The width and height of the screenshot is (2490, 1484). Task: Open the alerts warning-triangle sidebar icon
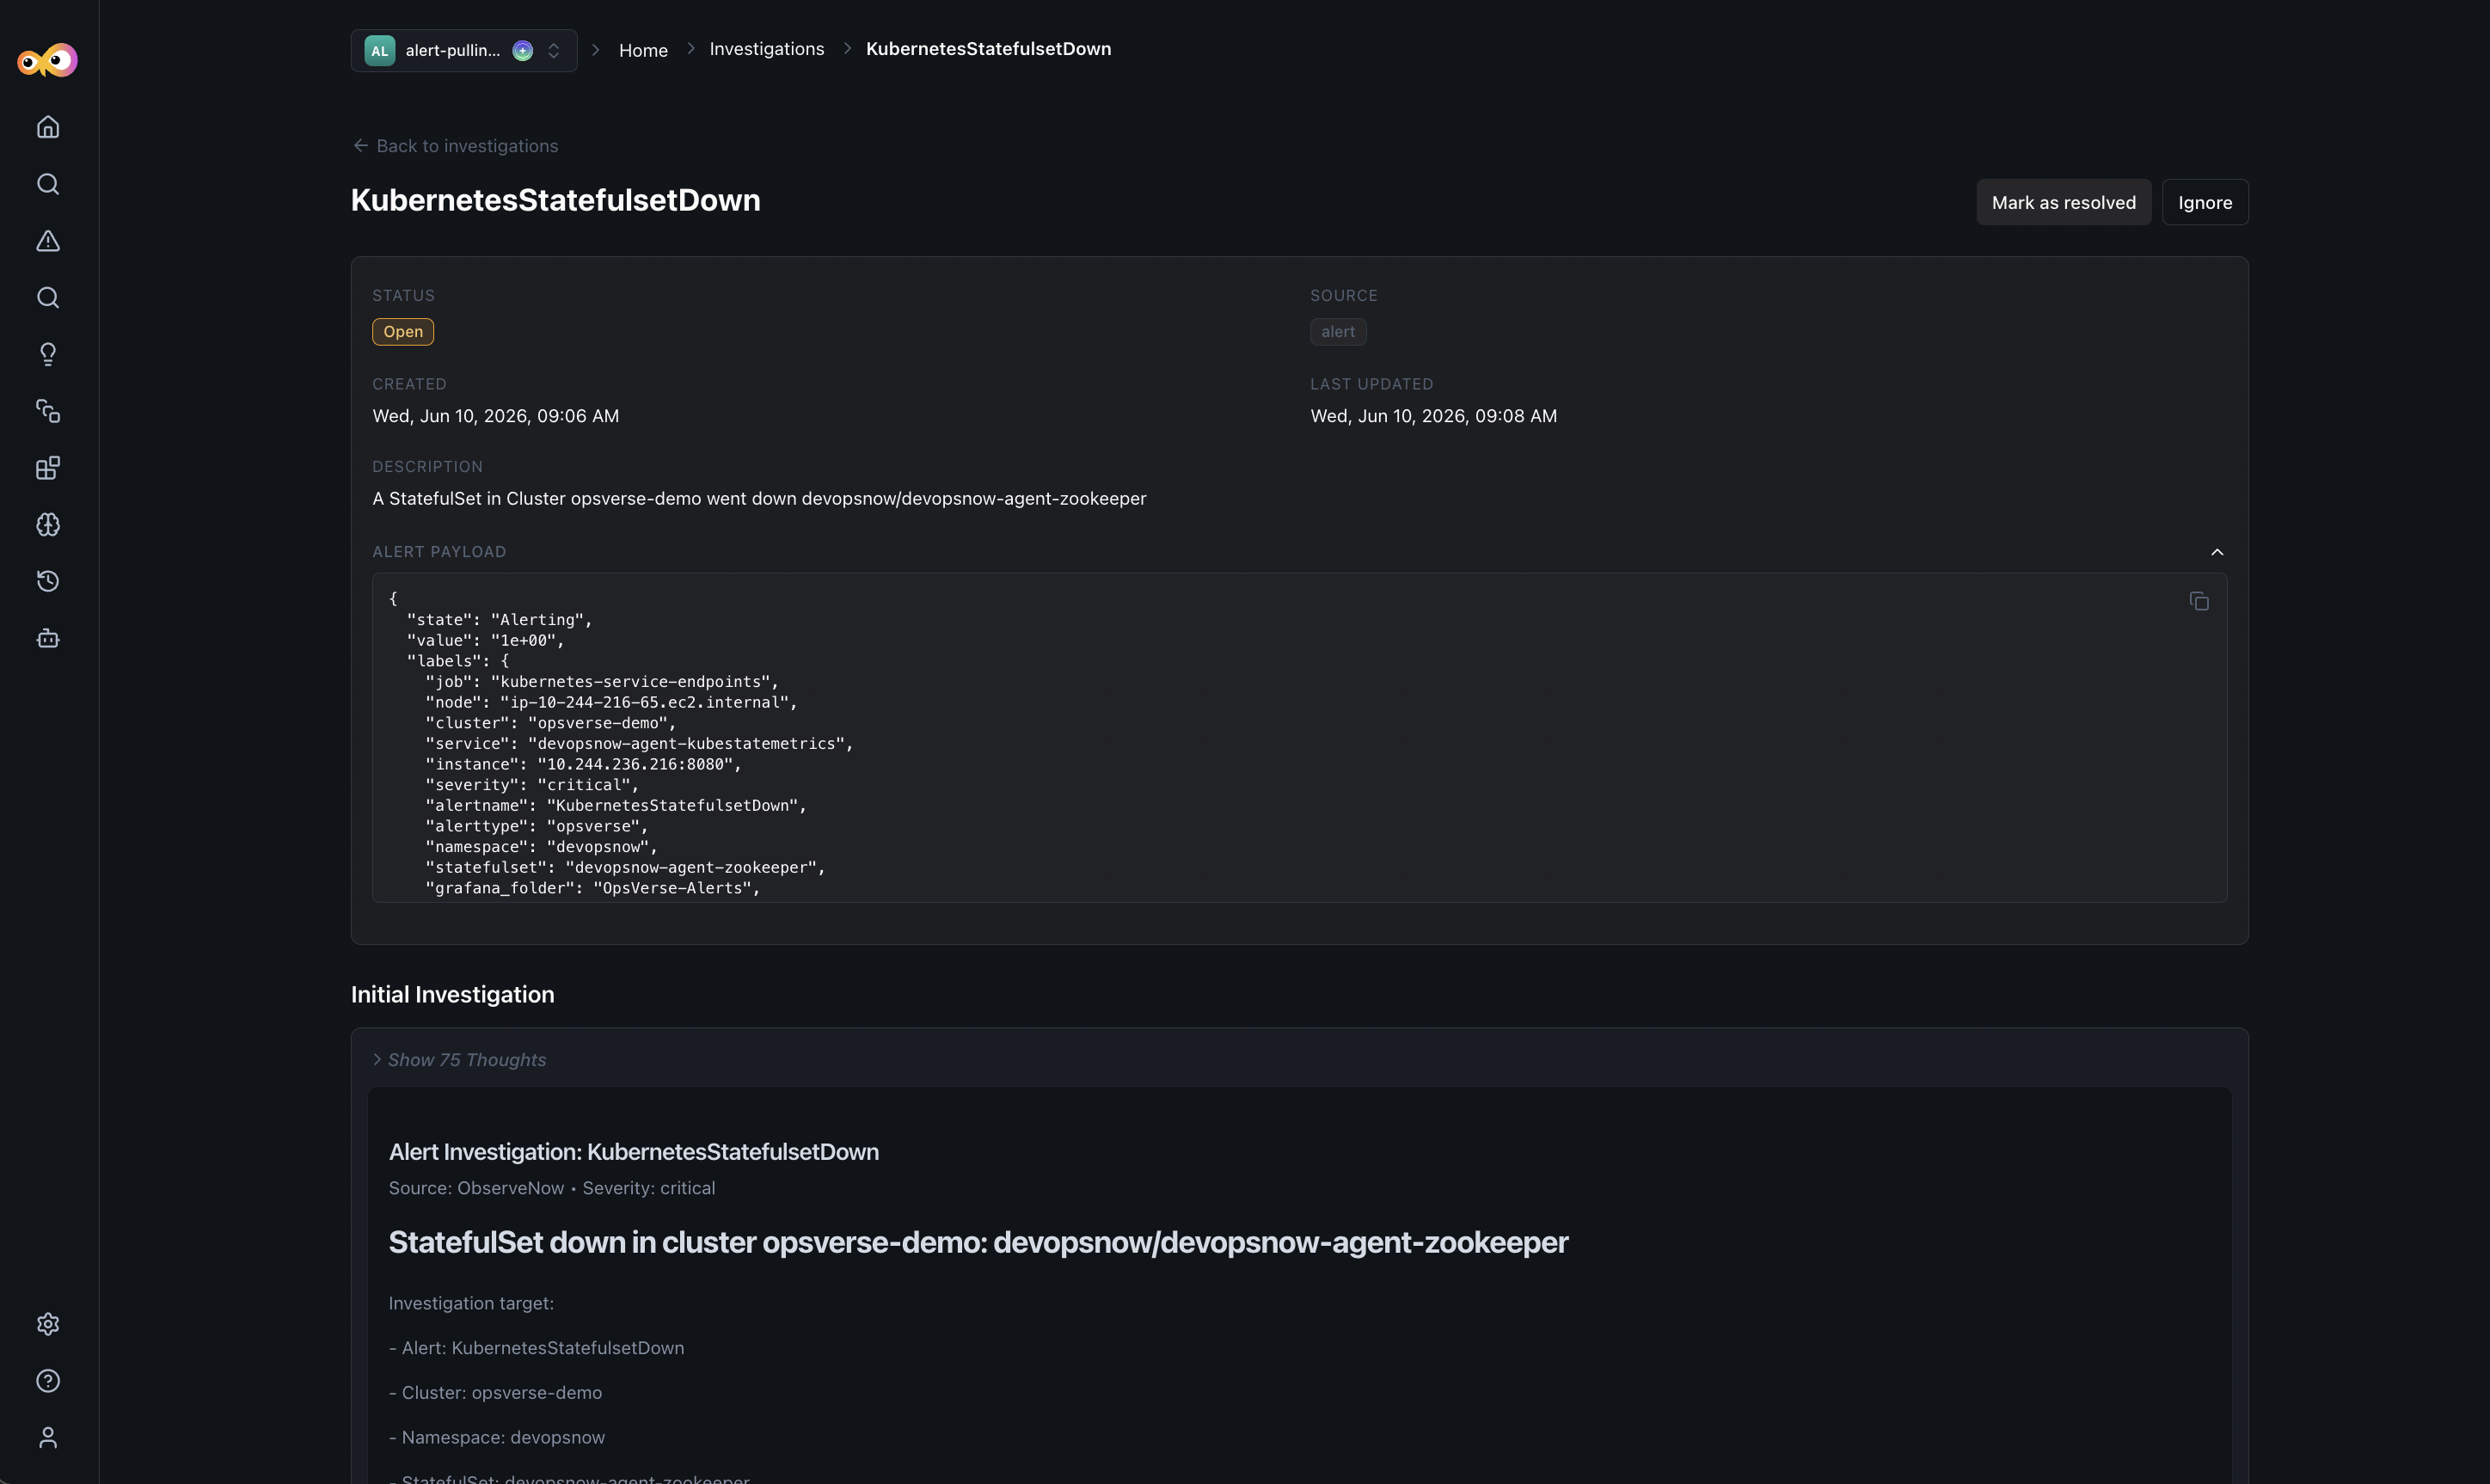click(x=48, y=241)
